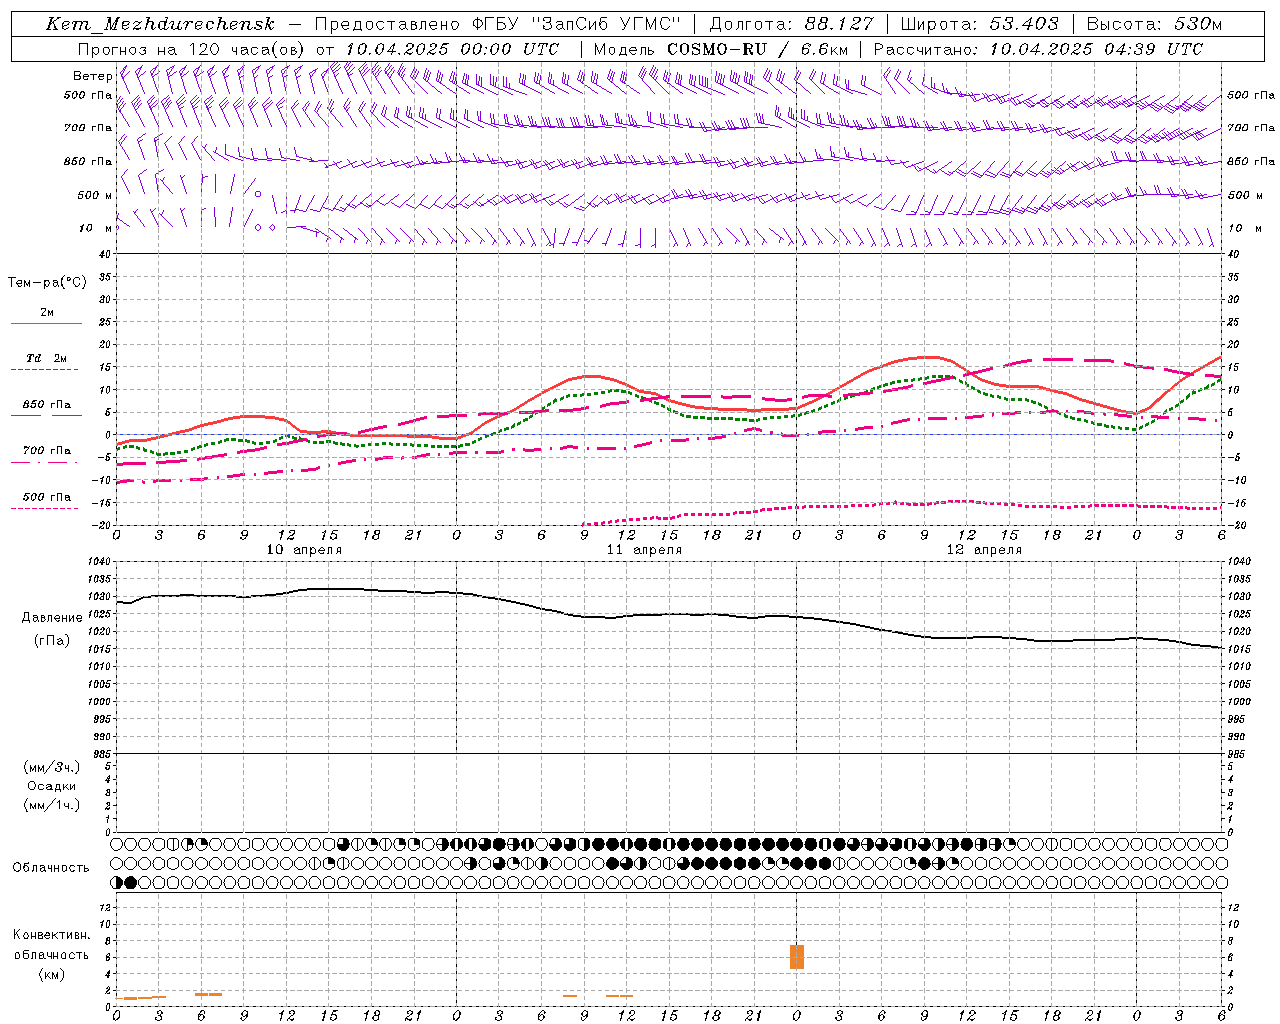Click the Долгота: 88.127 value

(x=791, y=24)
